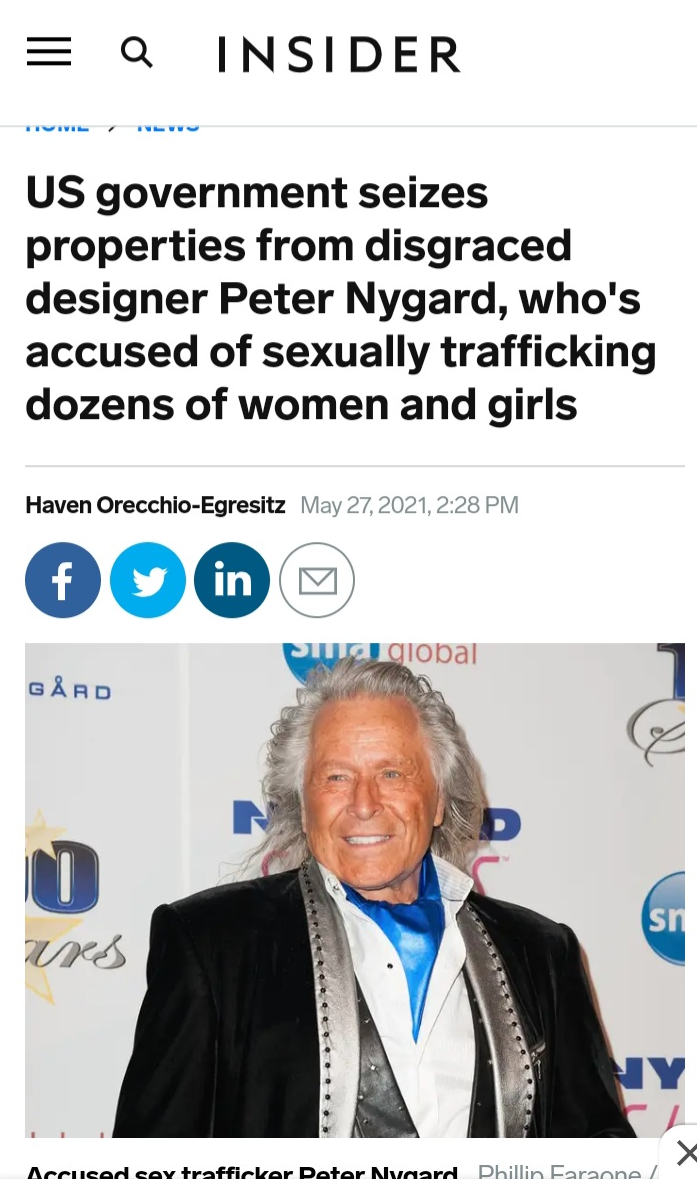Click the GÅRD text in photo corner
697x1179 pixels.
70,690
